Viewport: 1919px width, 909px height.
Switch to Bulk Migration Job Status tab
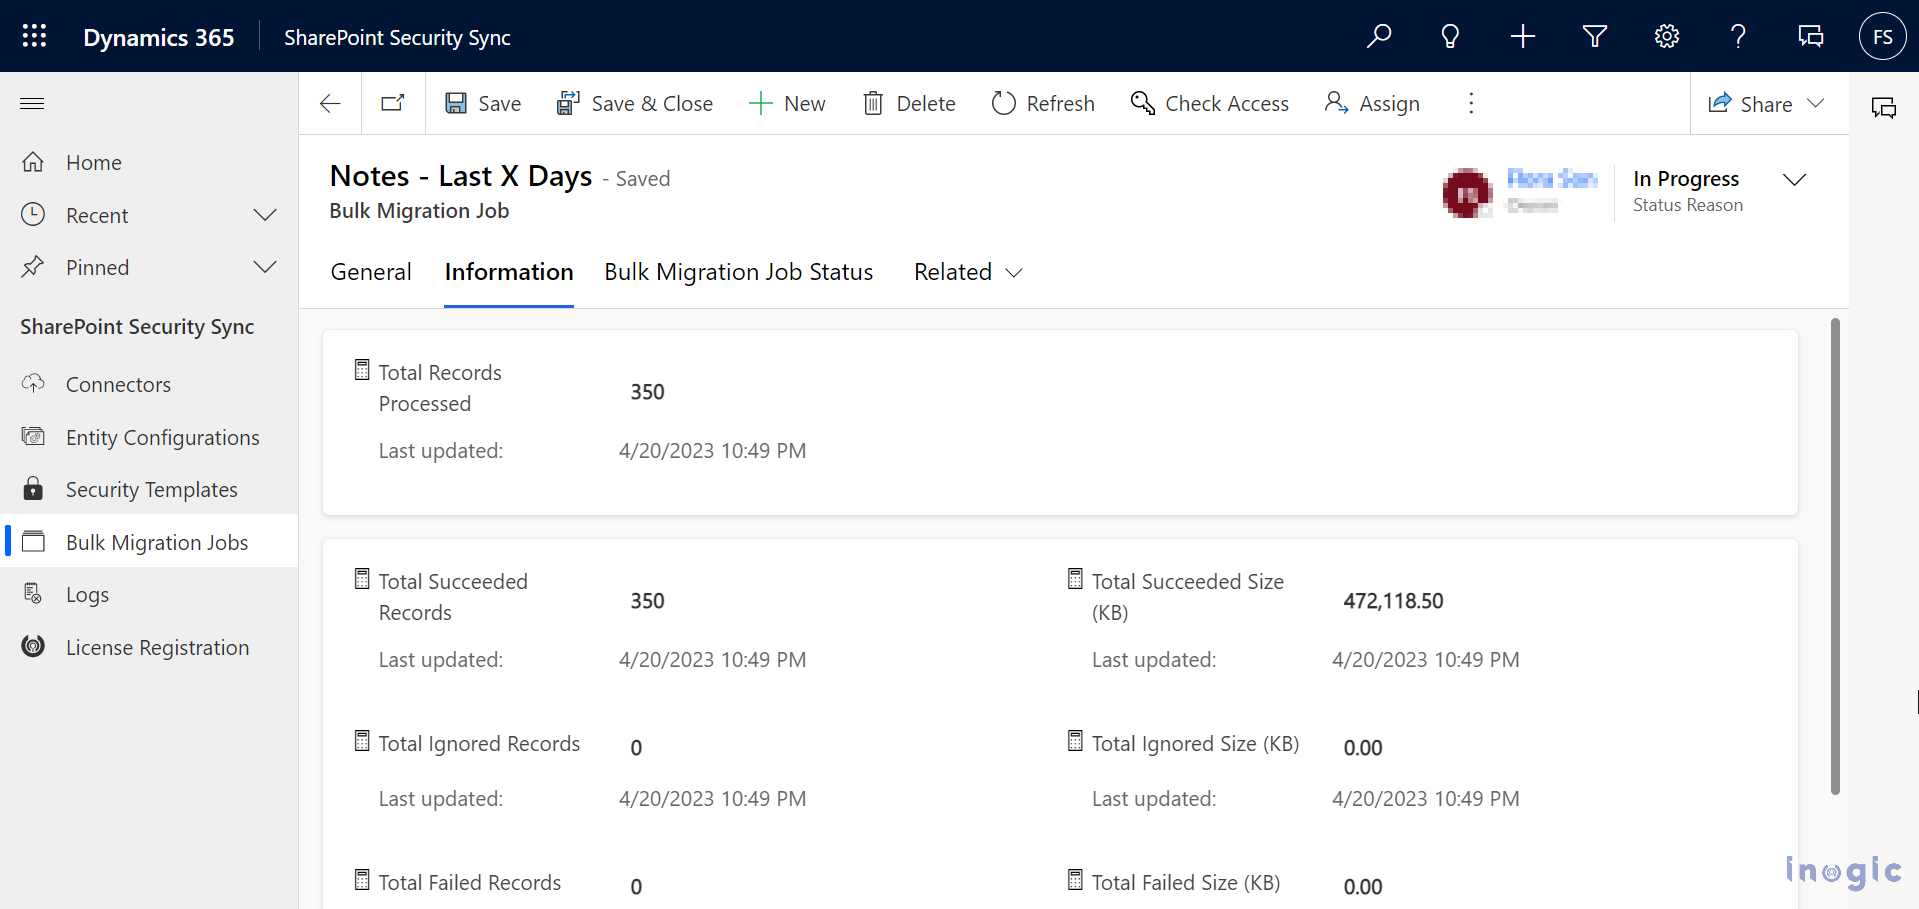click(738, 272)
